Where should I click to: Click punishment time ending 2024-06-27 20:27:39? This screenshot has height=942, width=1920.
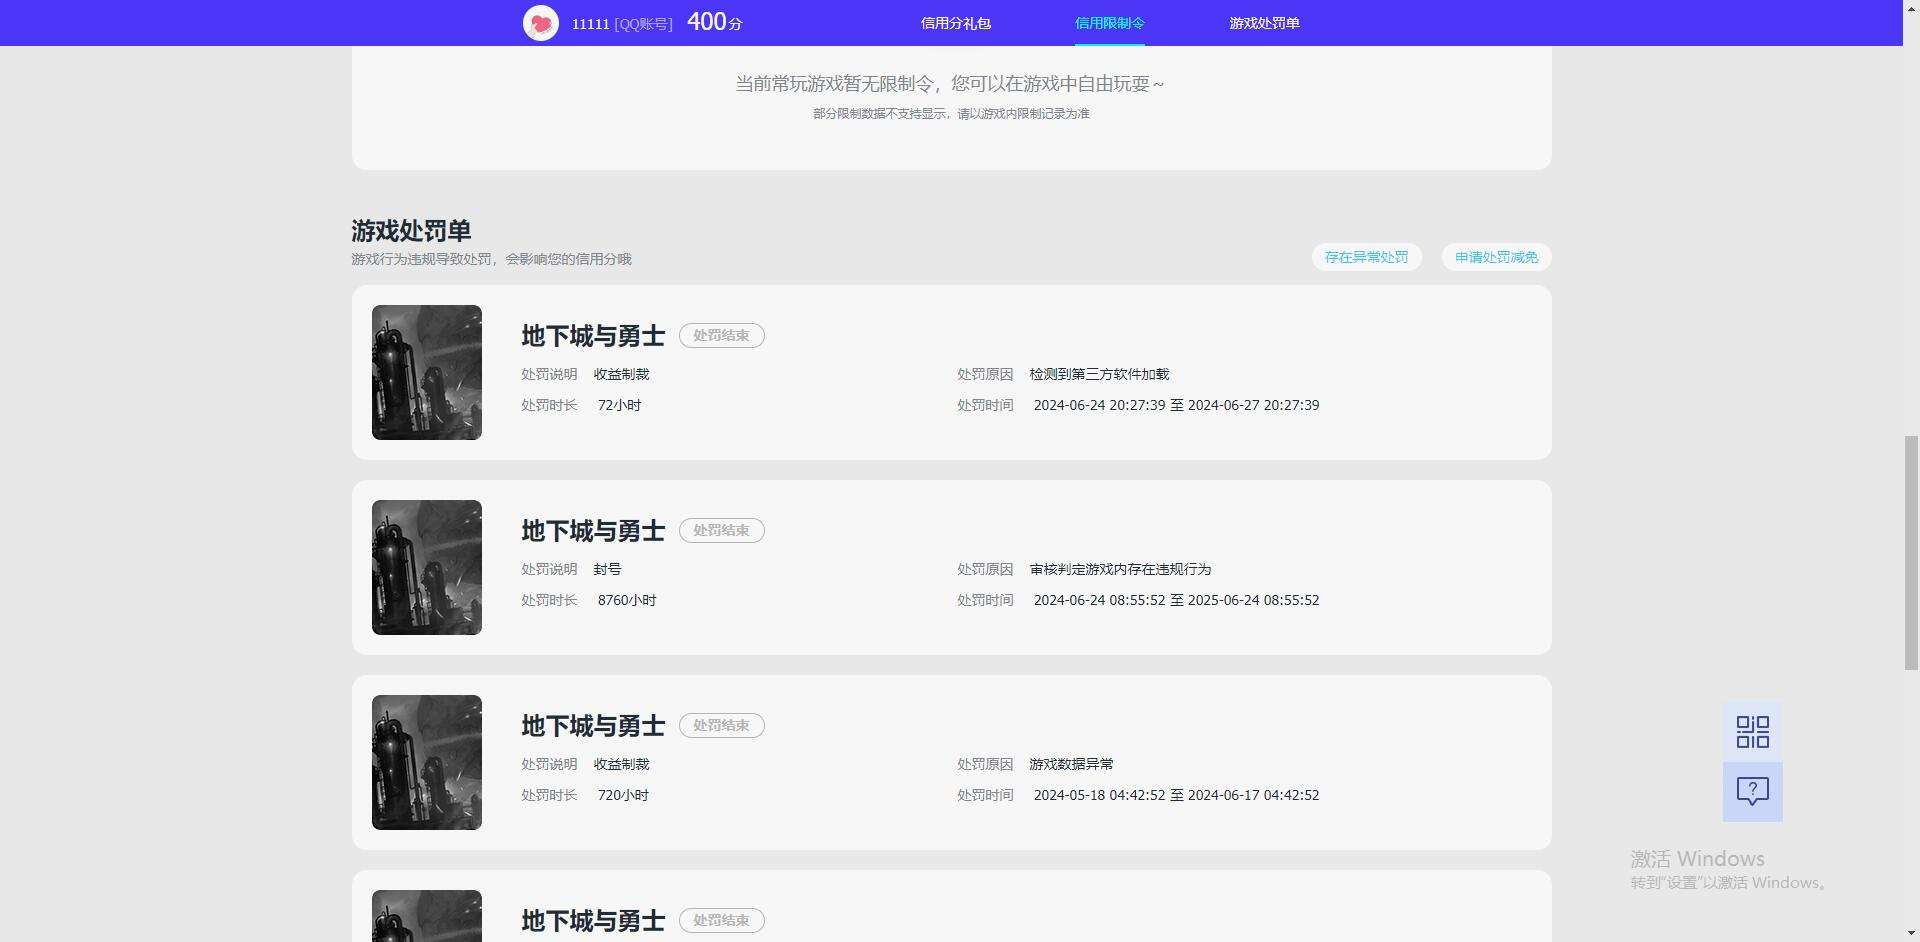point(1176,405)
